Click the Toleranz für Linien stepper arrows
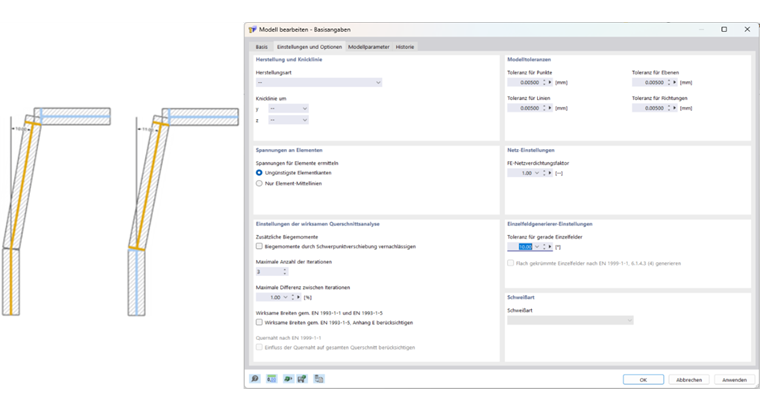The image size is (760, 411). (544, 108)
